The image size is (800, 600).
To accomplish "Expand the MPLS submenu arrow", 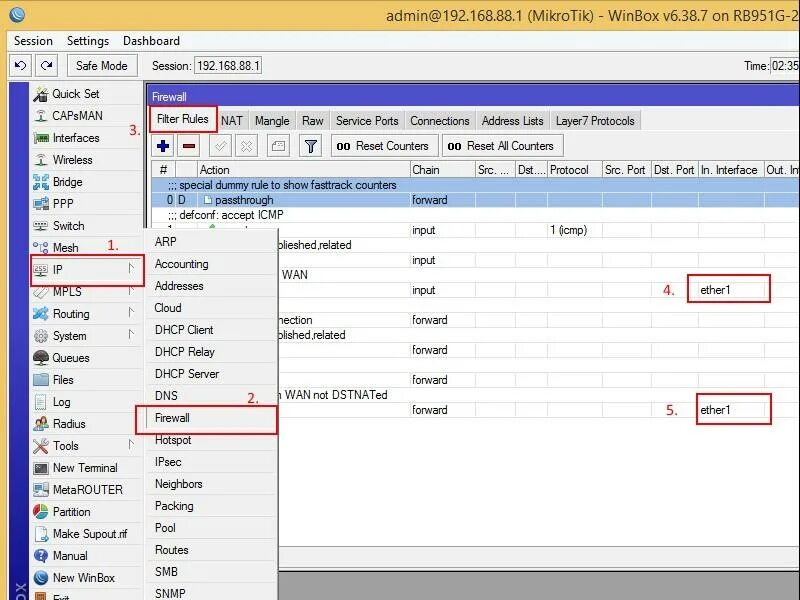I will click(x=131, y=291).
